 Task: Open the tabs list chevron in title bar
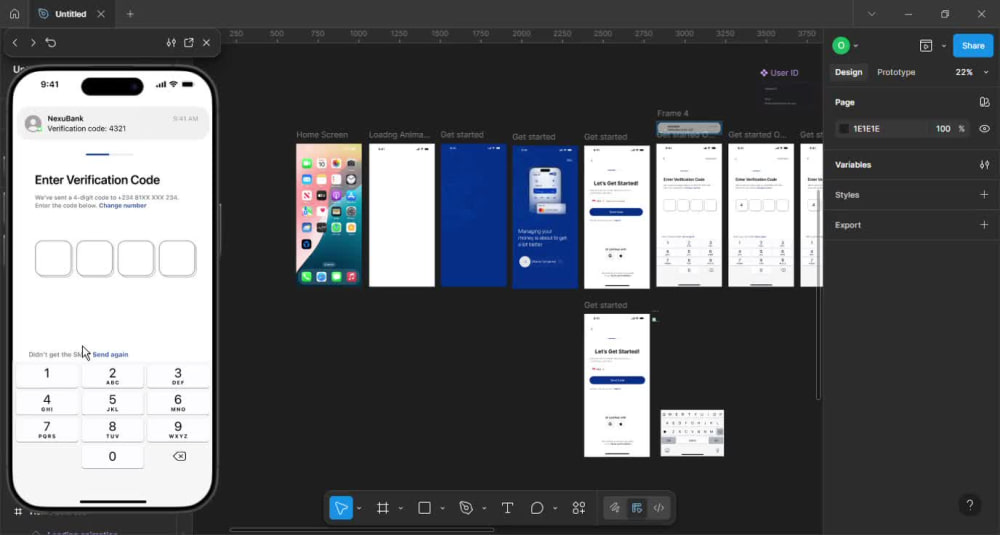871,13
